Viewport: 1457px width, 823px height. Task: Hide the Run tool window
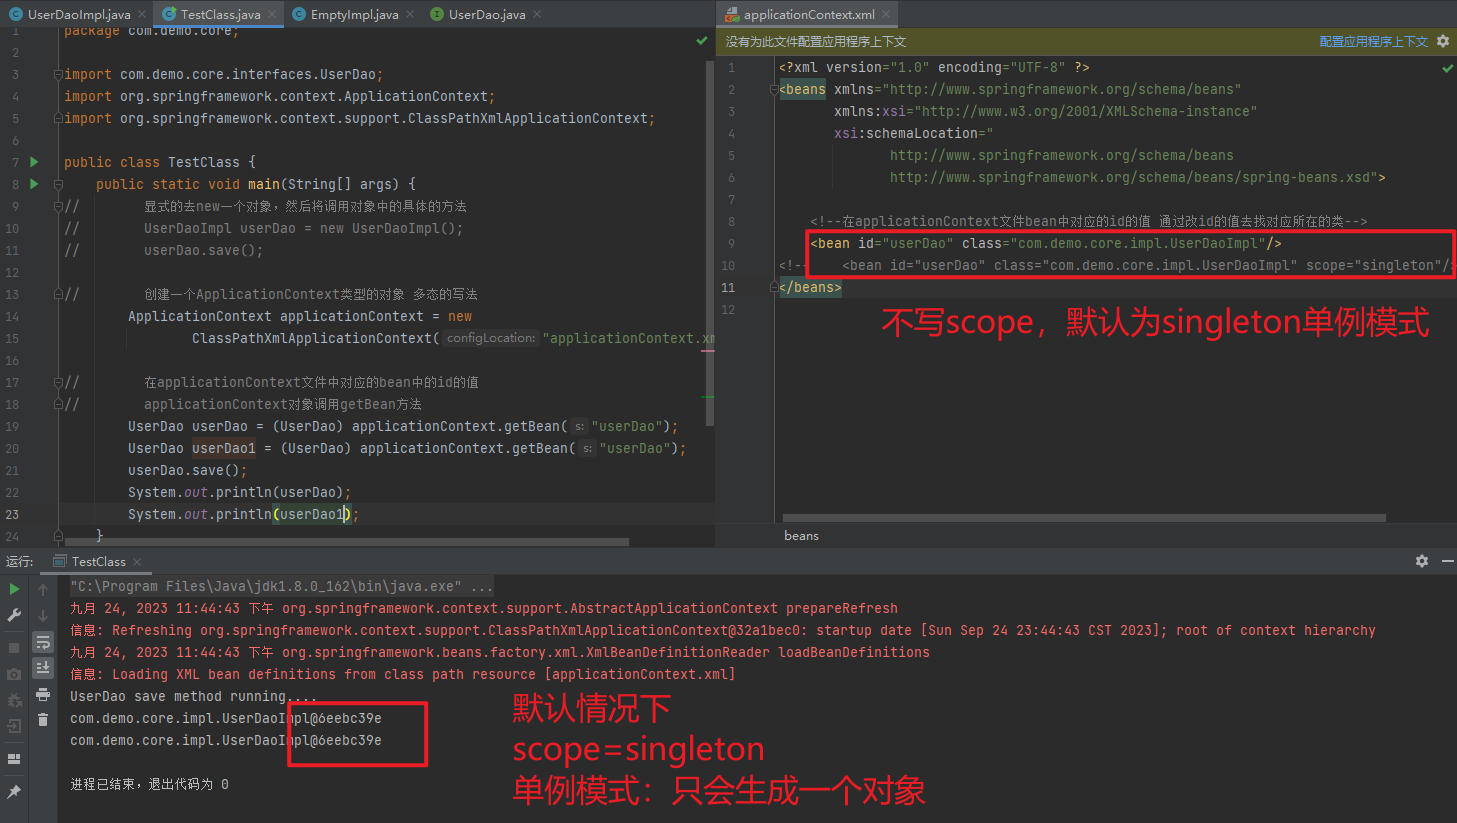(1447, 561)
